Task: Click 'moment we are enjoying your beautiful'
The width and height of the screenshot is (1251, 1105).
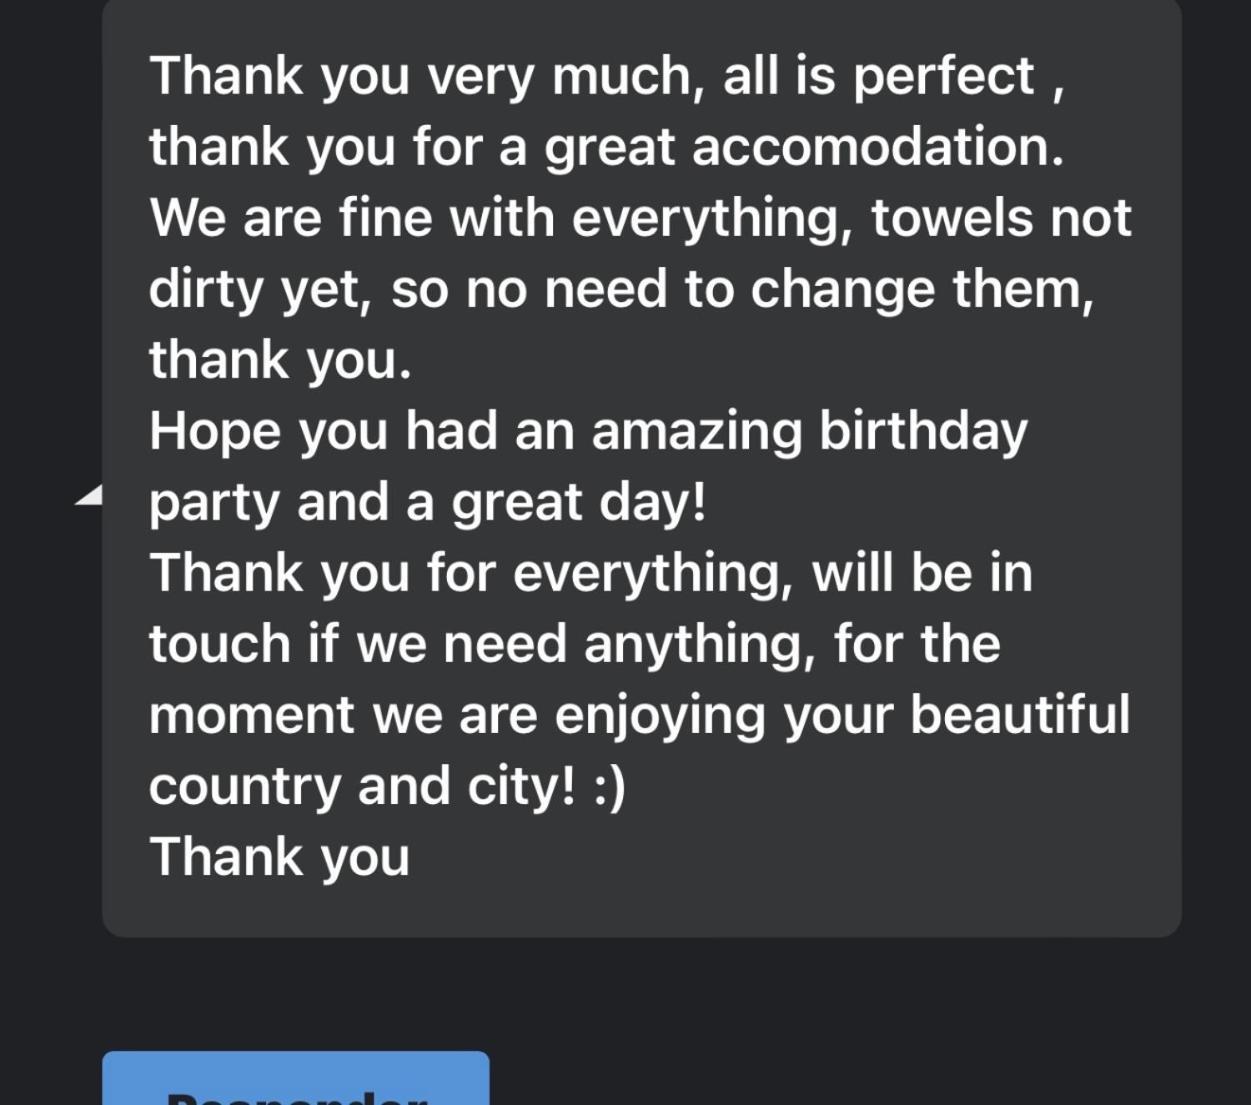Action: pyautogui.click(x=639, y=716)
